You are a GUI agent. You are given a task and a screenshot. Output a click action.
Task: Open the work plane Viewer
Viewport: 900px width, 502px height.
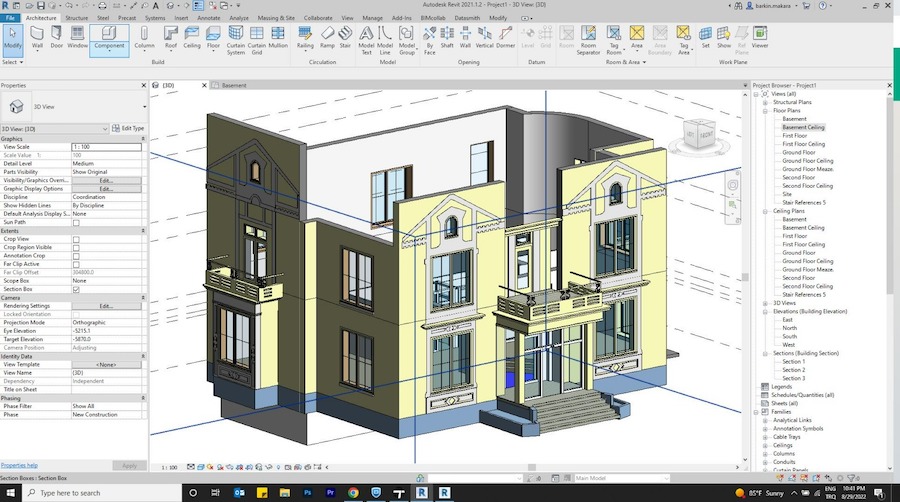coord(760,38)
